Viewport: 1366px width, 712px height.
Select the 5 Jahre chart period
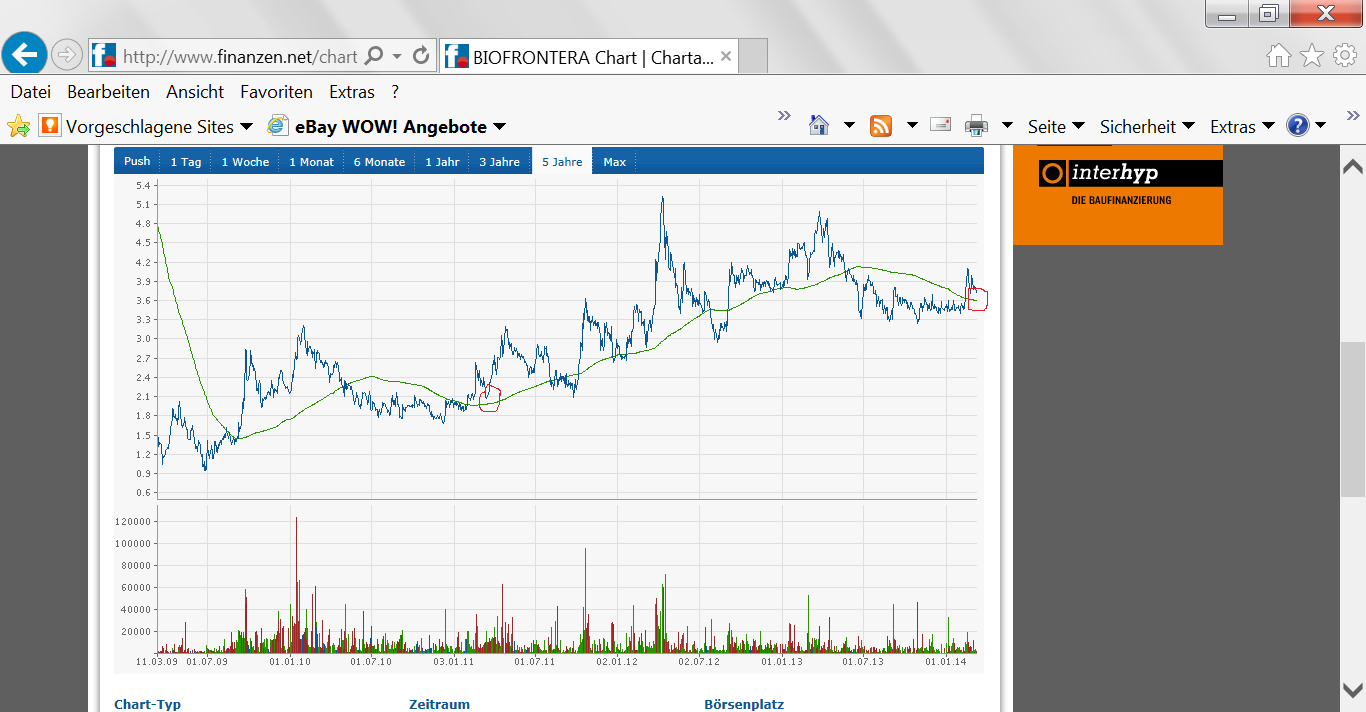562,161
